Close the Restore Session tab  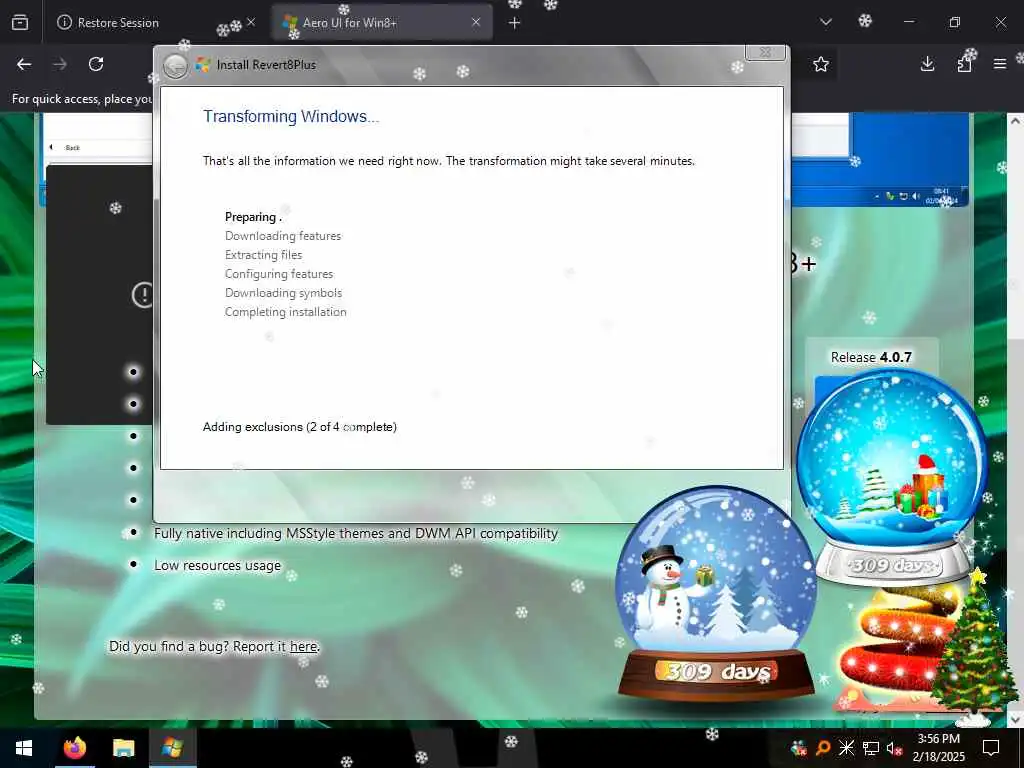(251, 22)
